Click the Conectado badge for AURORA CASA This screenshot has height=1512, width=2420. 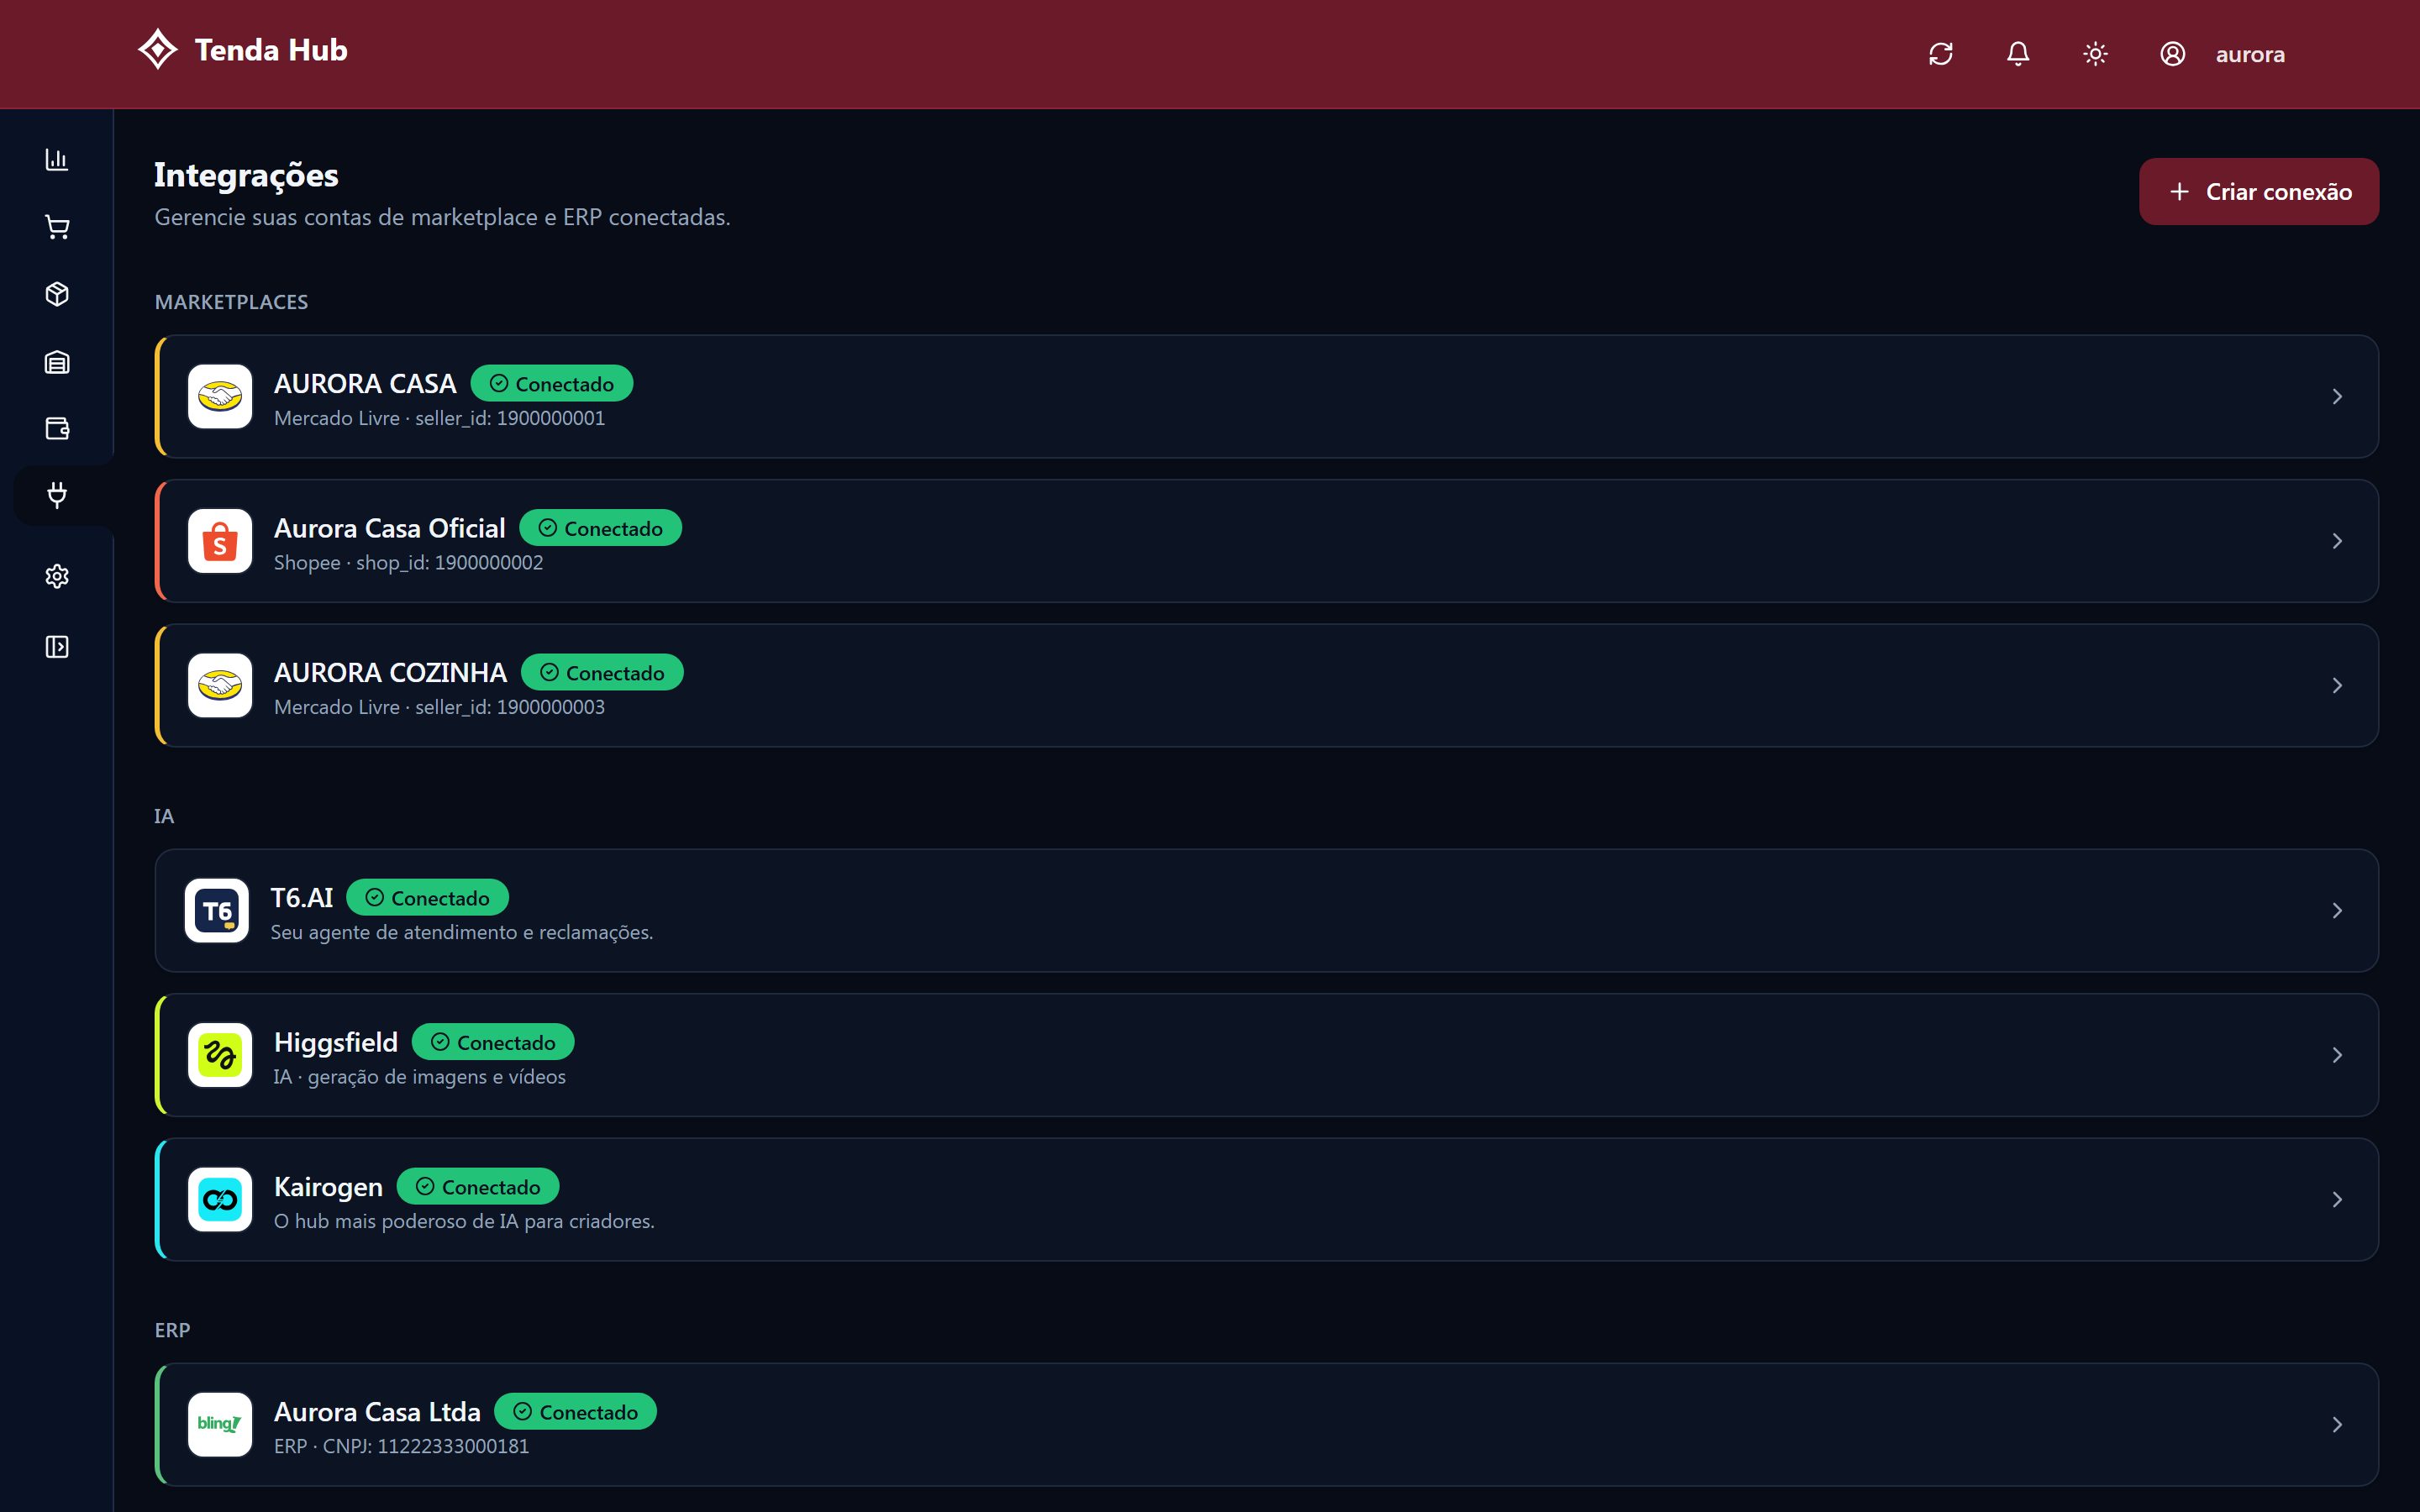pyautogui.click(x=552, y=384)
